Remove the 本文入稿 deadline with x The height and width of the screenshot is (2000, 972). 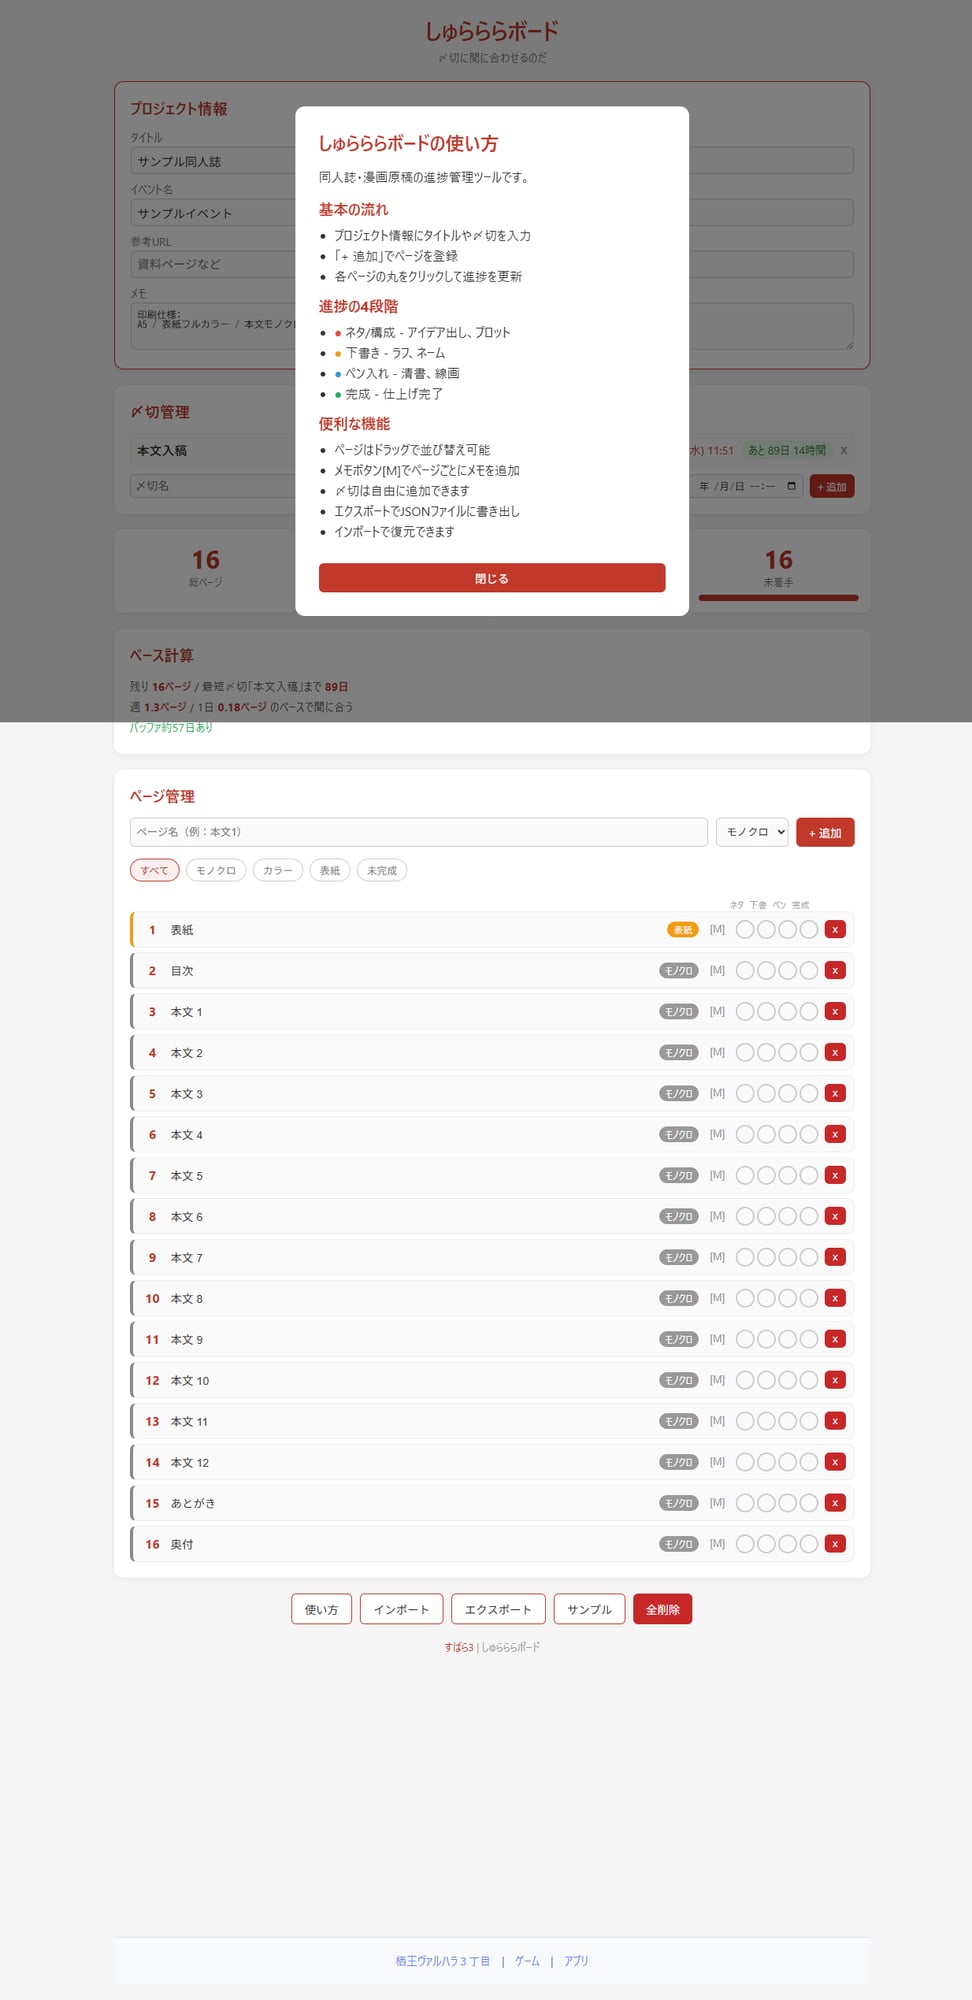pyautogui.click(x=844, y=451)
